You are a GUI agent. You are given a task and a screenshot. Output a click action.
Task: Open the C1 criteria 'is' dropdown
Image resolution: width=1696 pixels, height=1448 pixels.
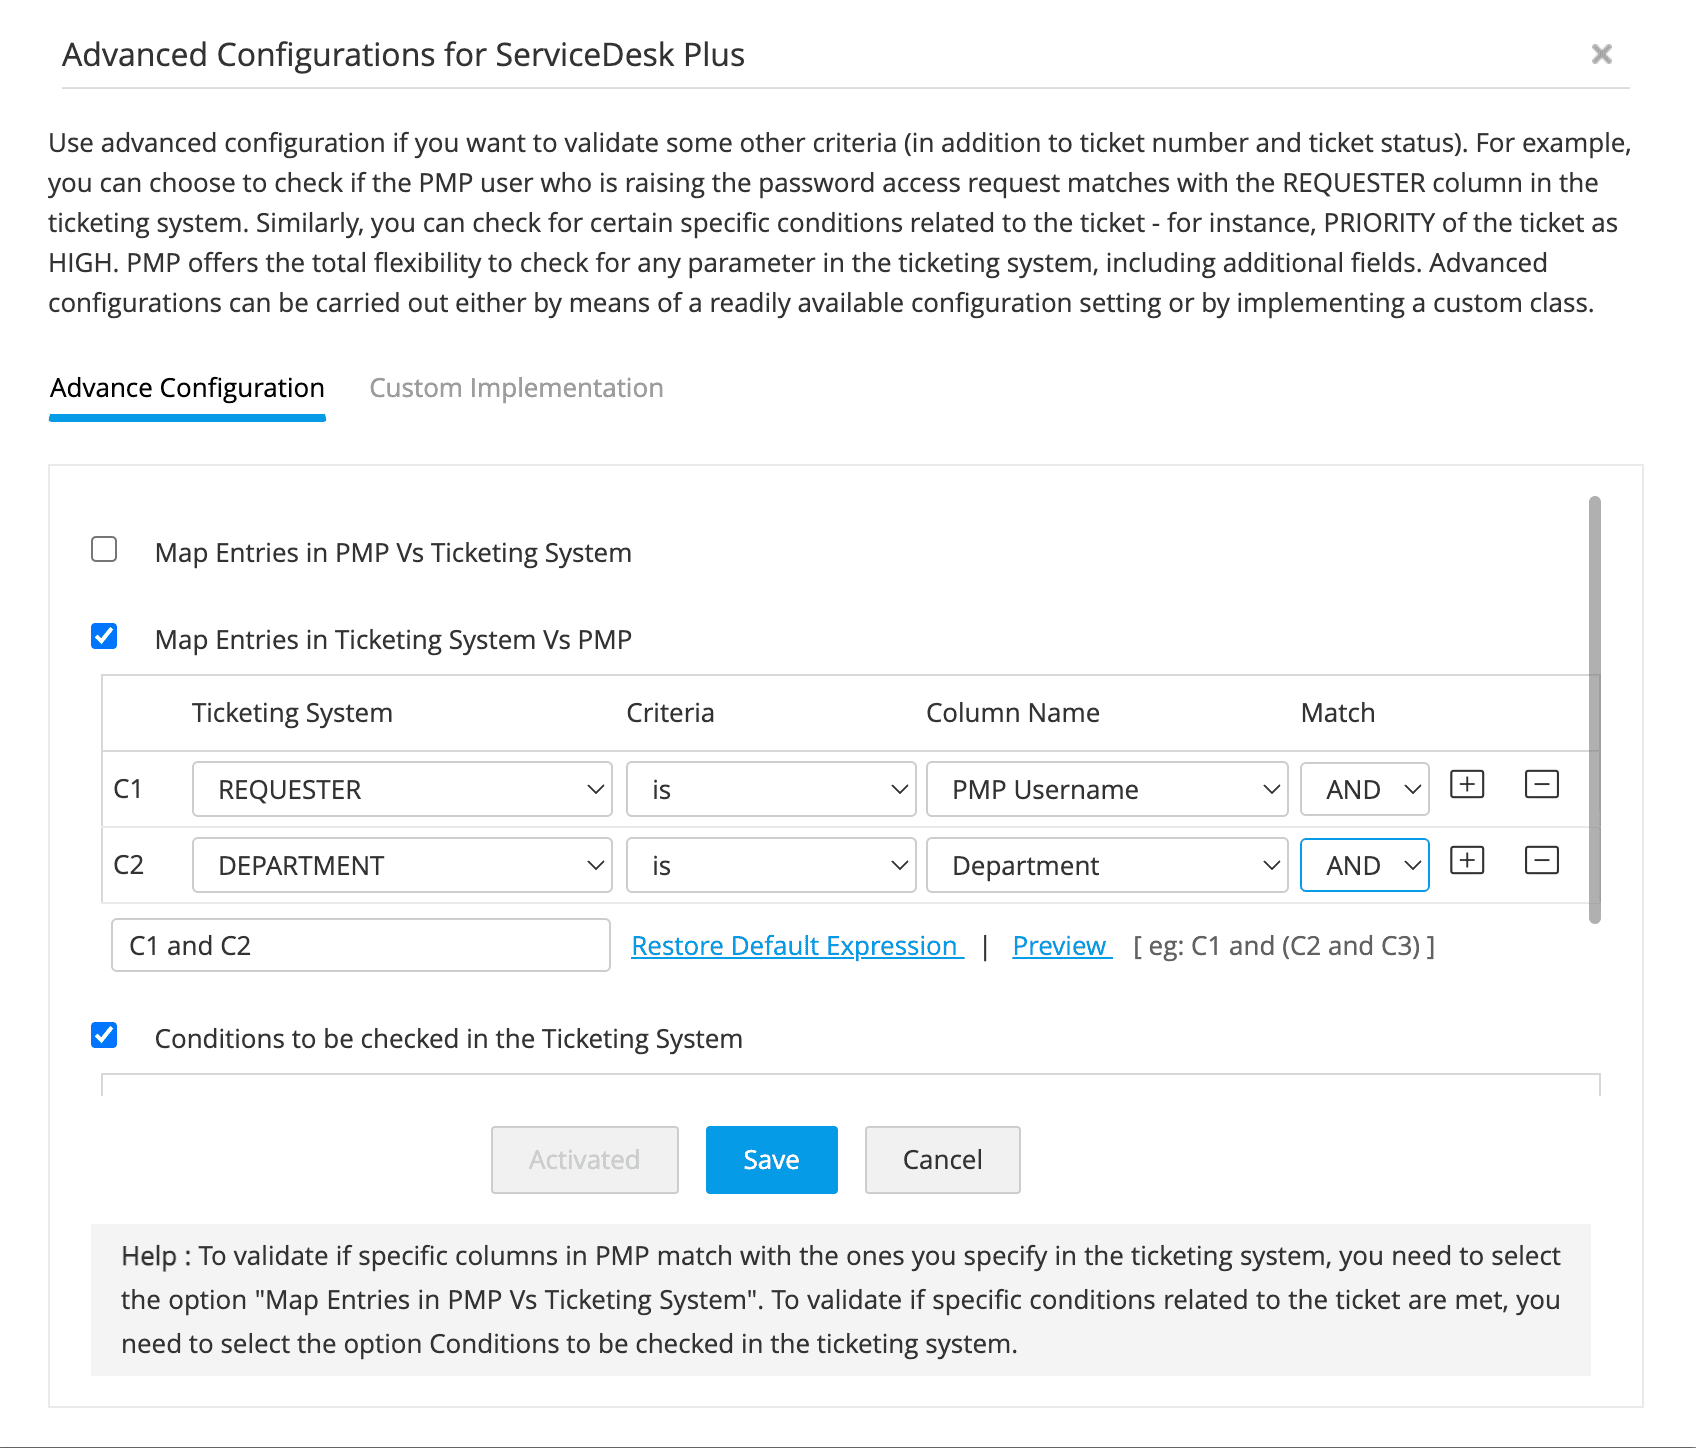tap(771, 789)
